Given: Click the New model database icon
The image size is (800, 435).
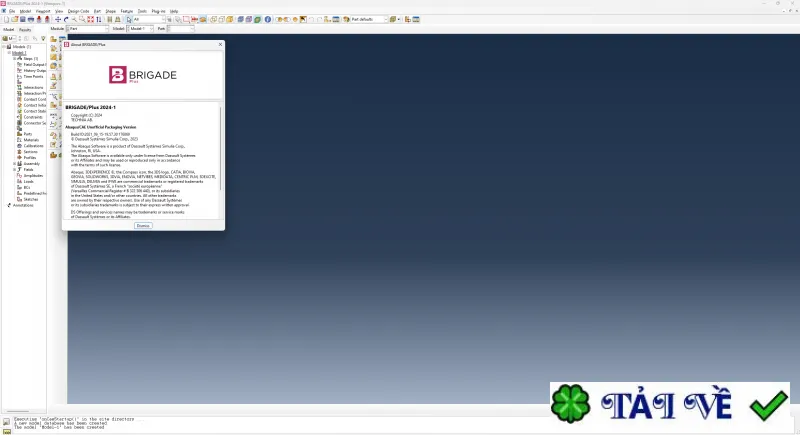Looking at the screenshot, I should click(x=6, y=19).
